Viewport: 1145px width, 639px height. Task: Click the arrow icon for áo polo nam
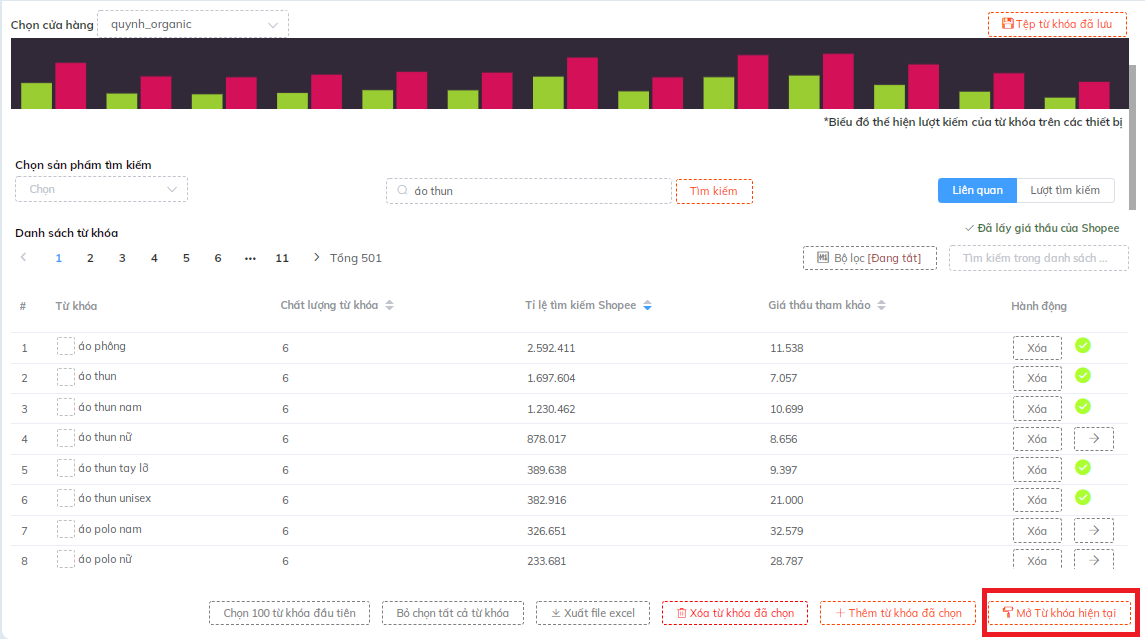[x=1093, y=531]
